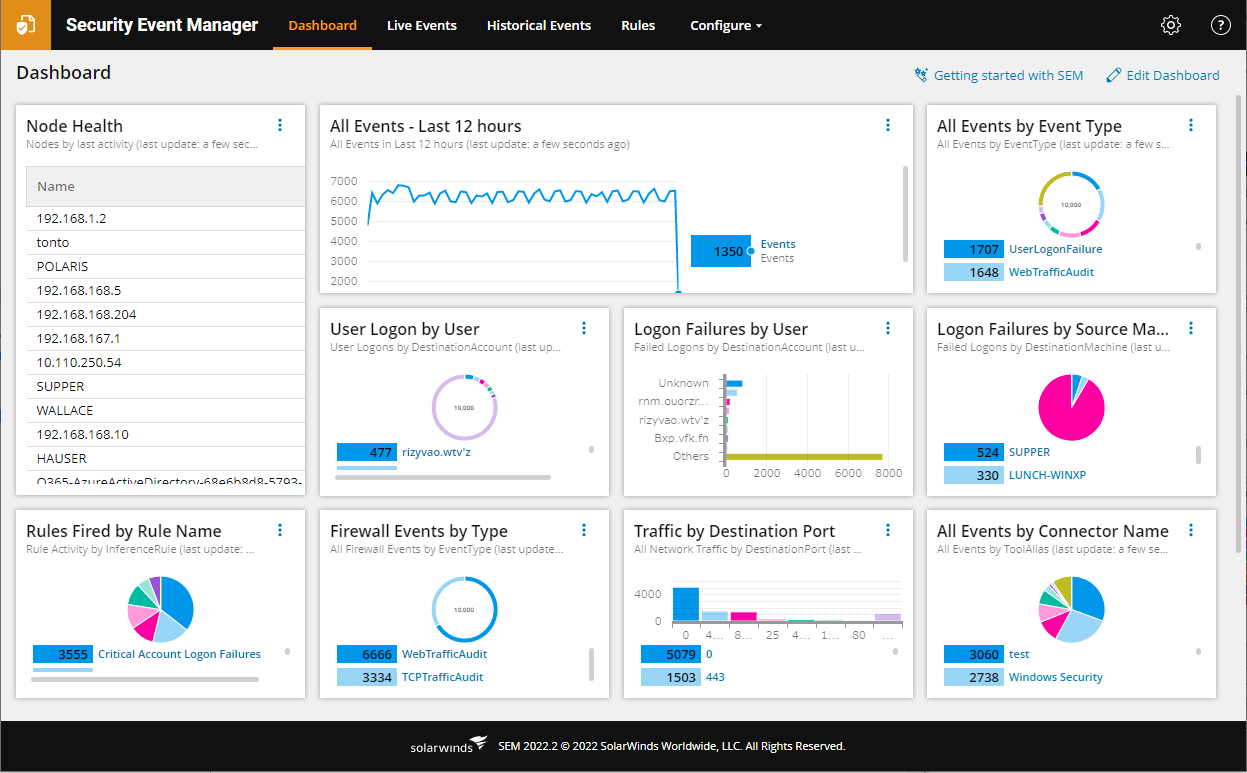1247x773 pixels.
Task: Click the Security Event Manager shield logo
Action: pyautogui.click(x=25, y=25)
